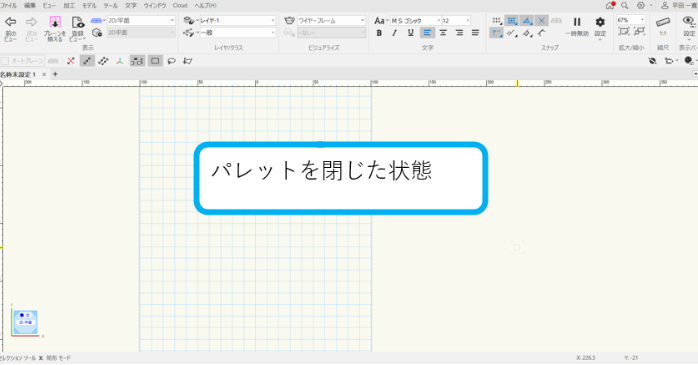Center-align the text
Viewport: 698px width, 365px height.
[x=443, y=32]
